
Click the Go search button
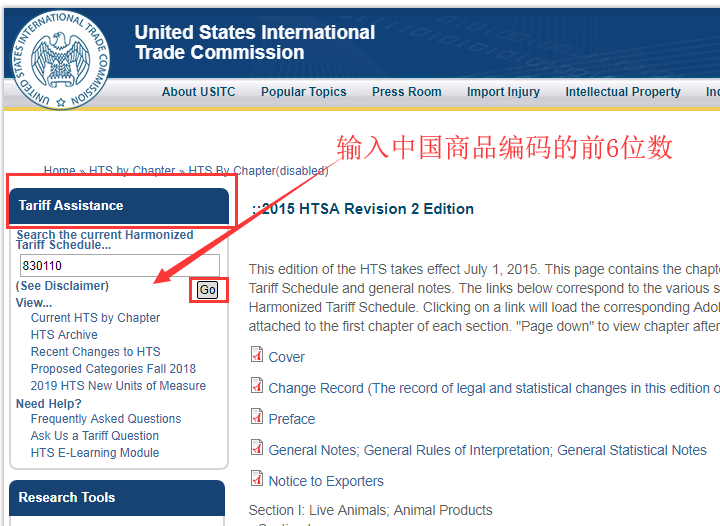pyautogui.click(x=207, y=290)
